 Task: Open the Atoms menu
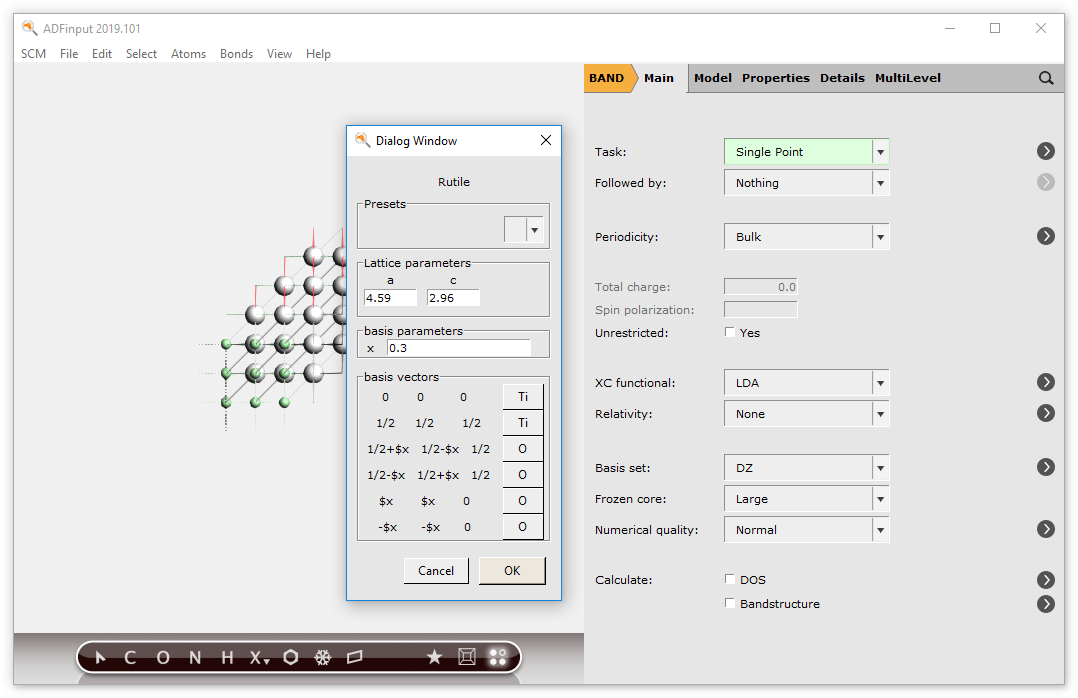pyautogui.click(x=188, y=54)
